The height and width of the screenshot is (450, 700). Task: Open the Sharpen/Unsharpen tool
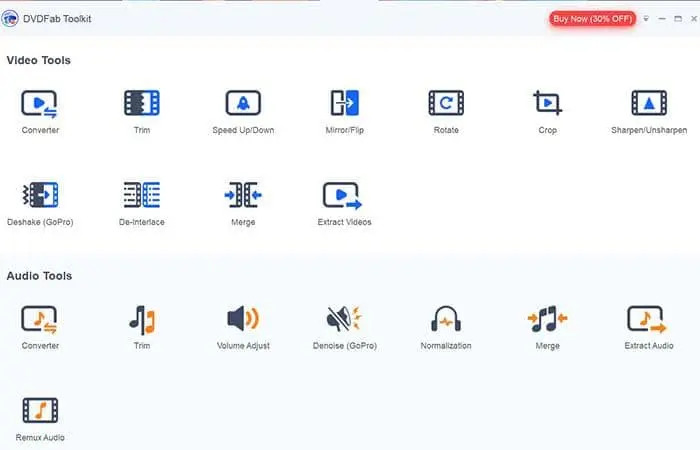point(648,103)
